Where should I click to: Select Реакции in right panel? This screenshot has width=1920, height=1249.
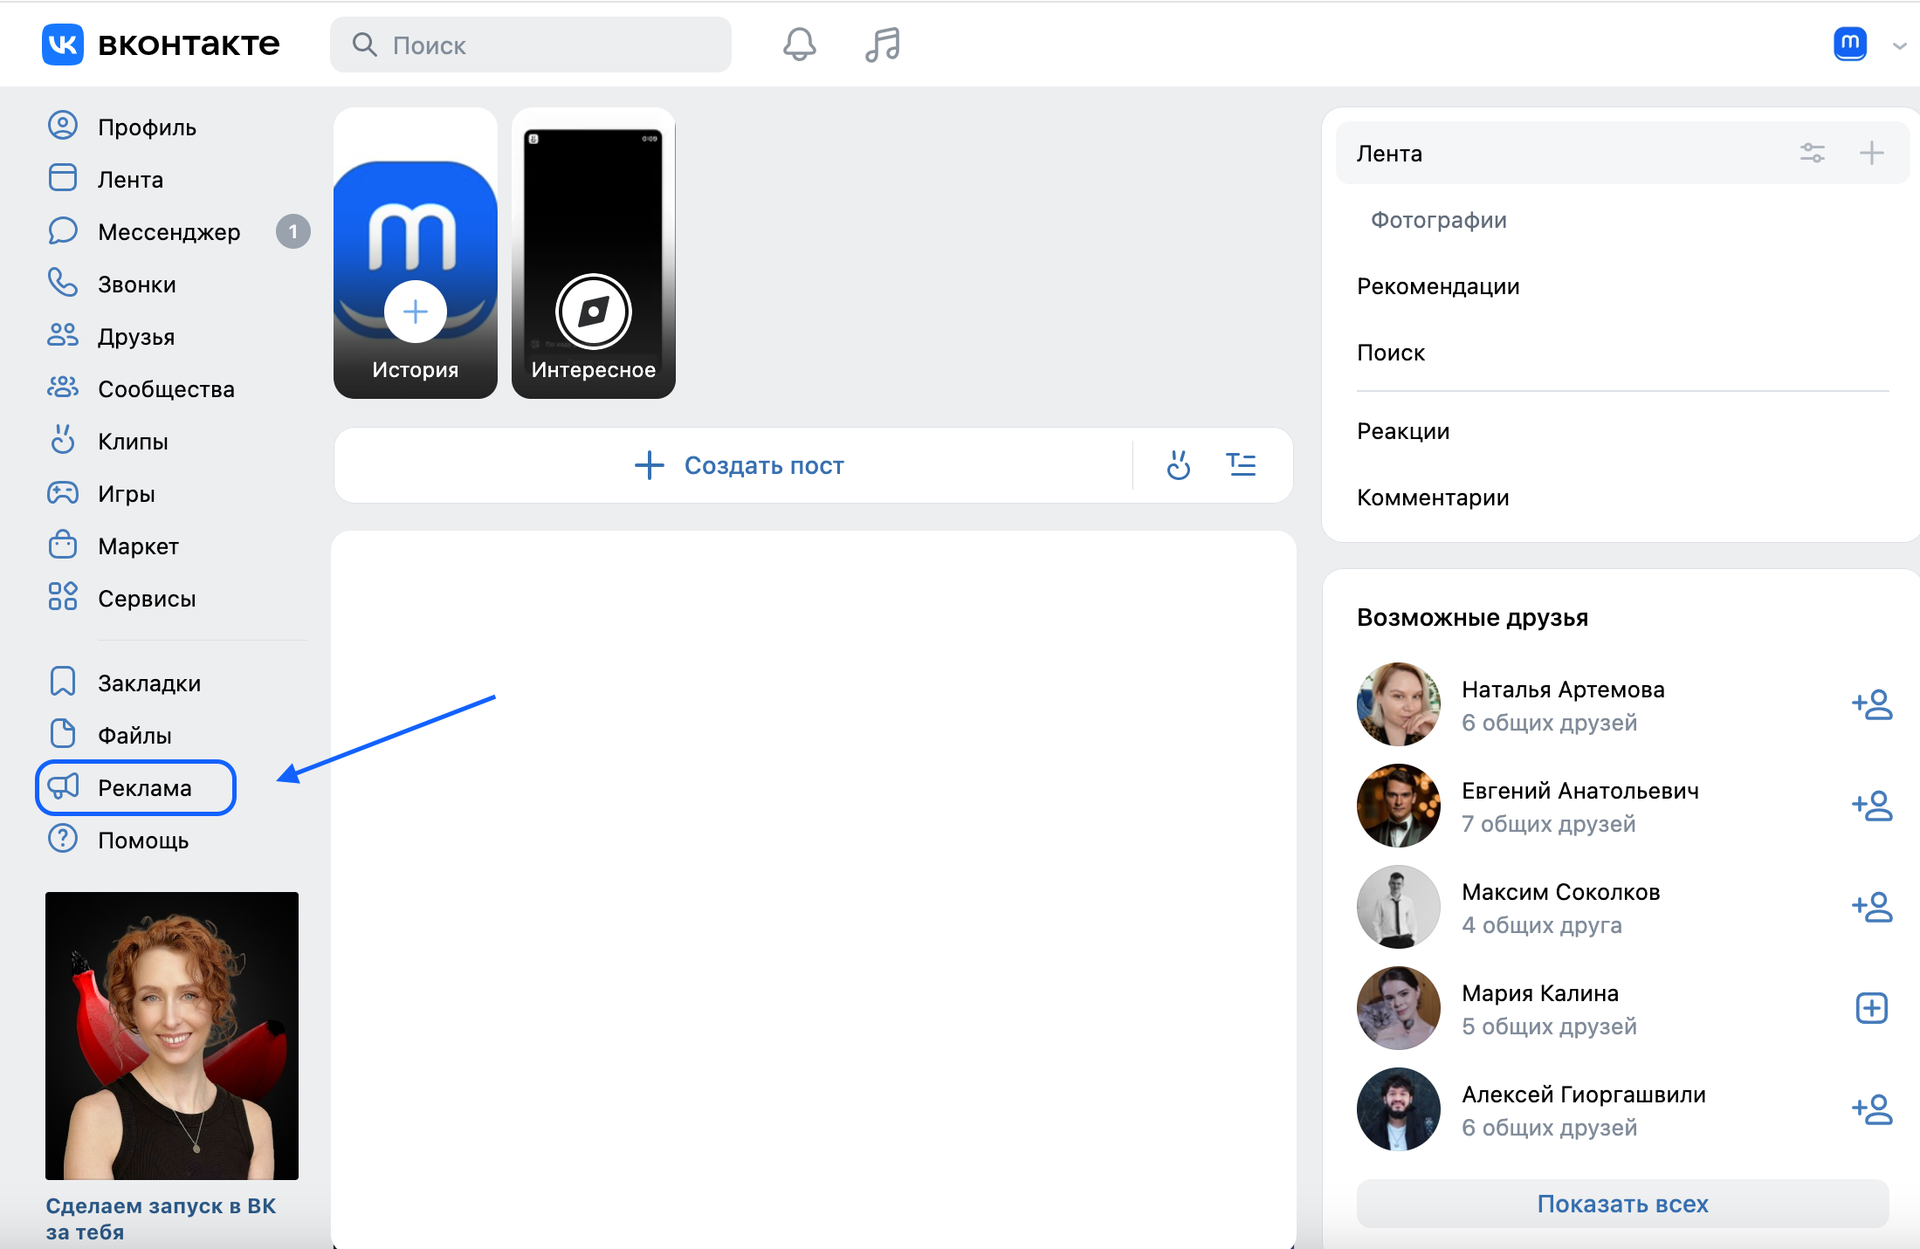tap(1403, 431)
